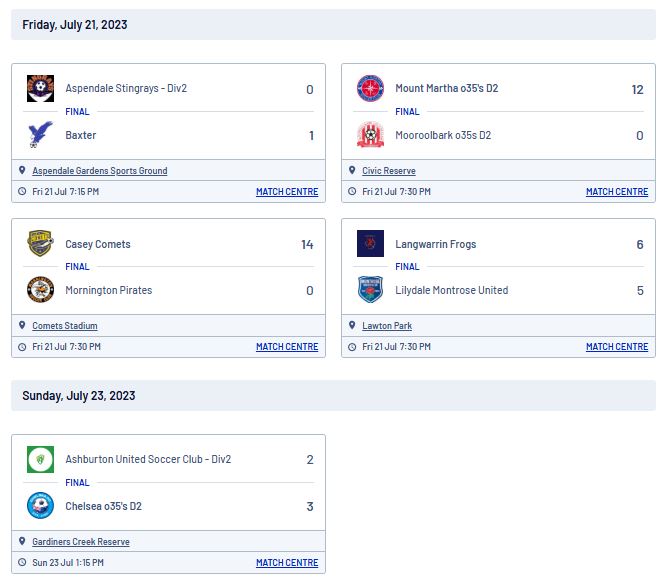Open the Lawton Park venue link

(387, 325)
